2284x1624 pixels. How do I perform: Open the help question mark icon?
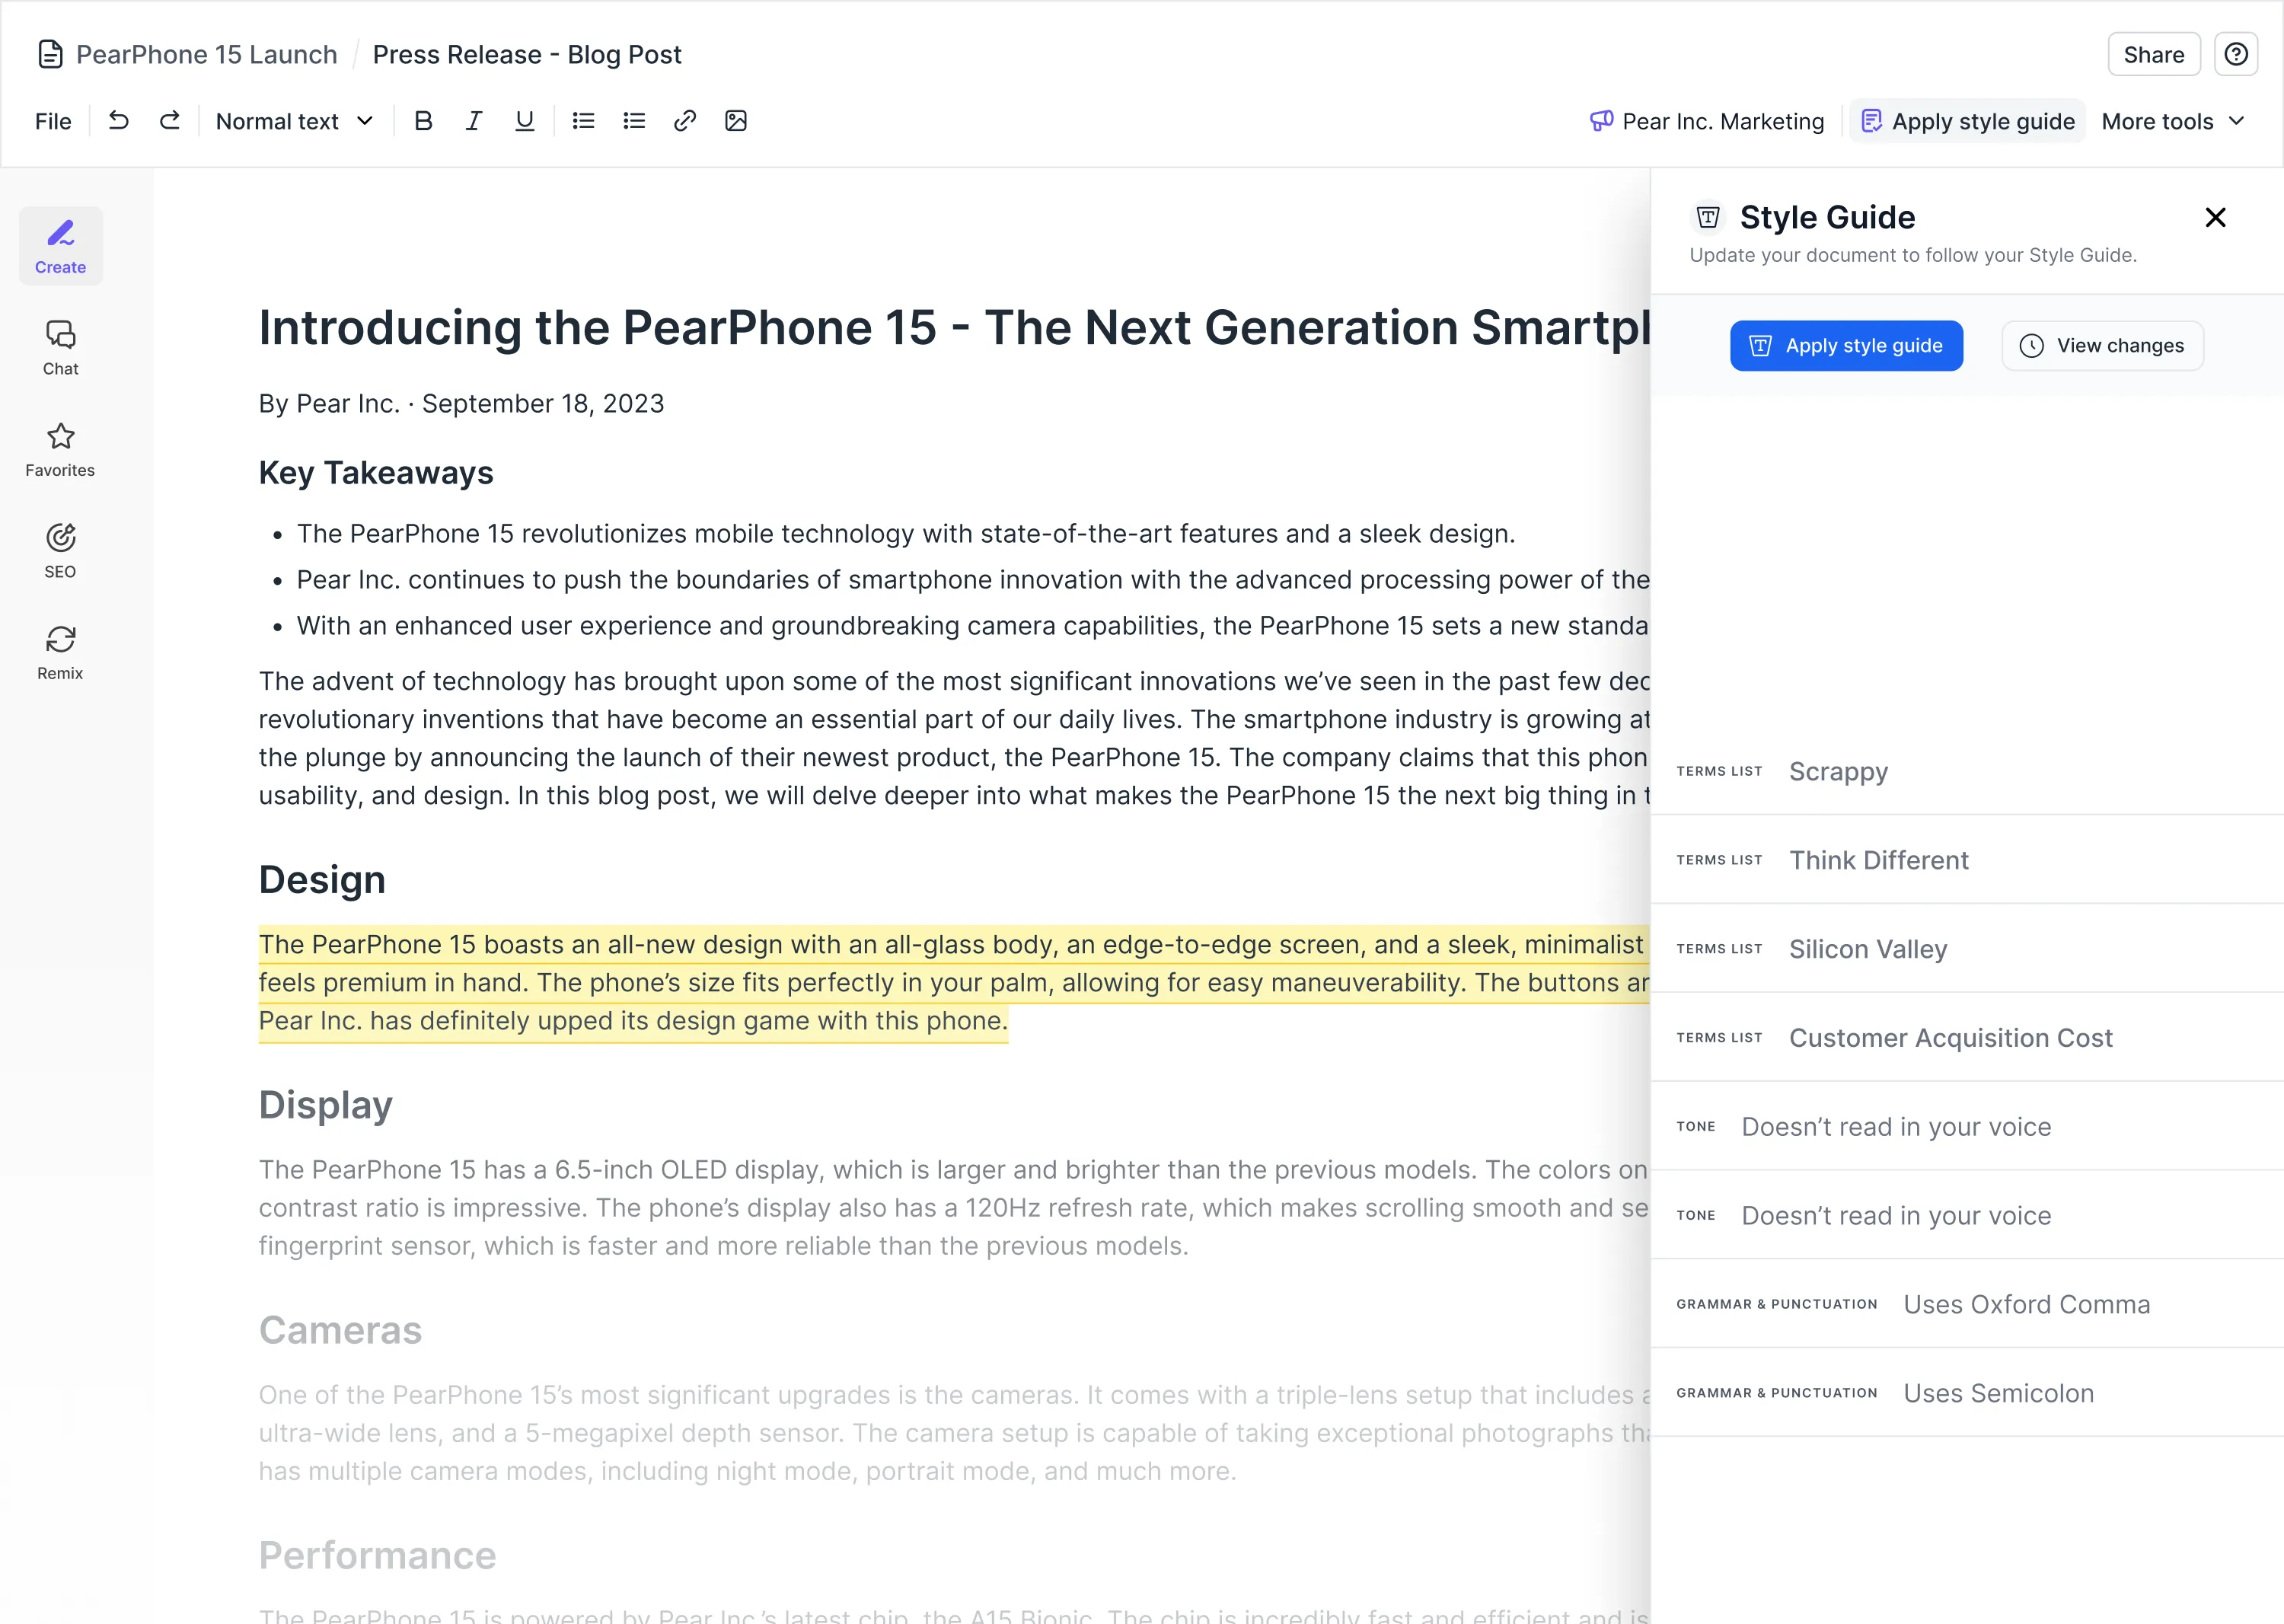(x=2236, y=54)
